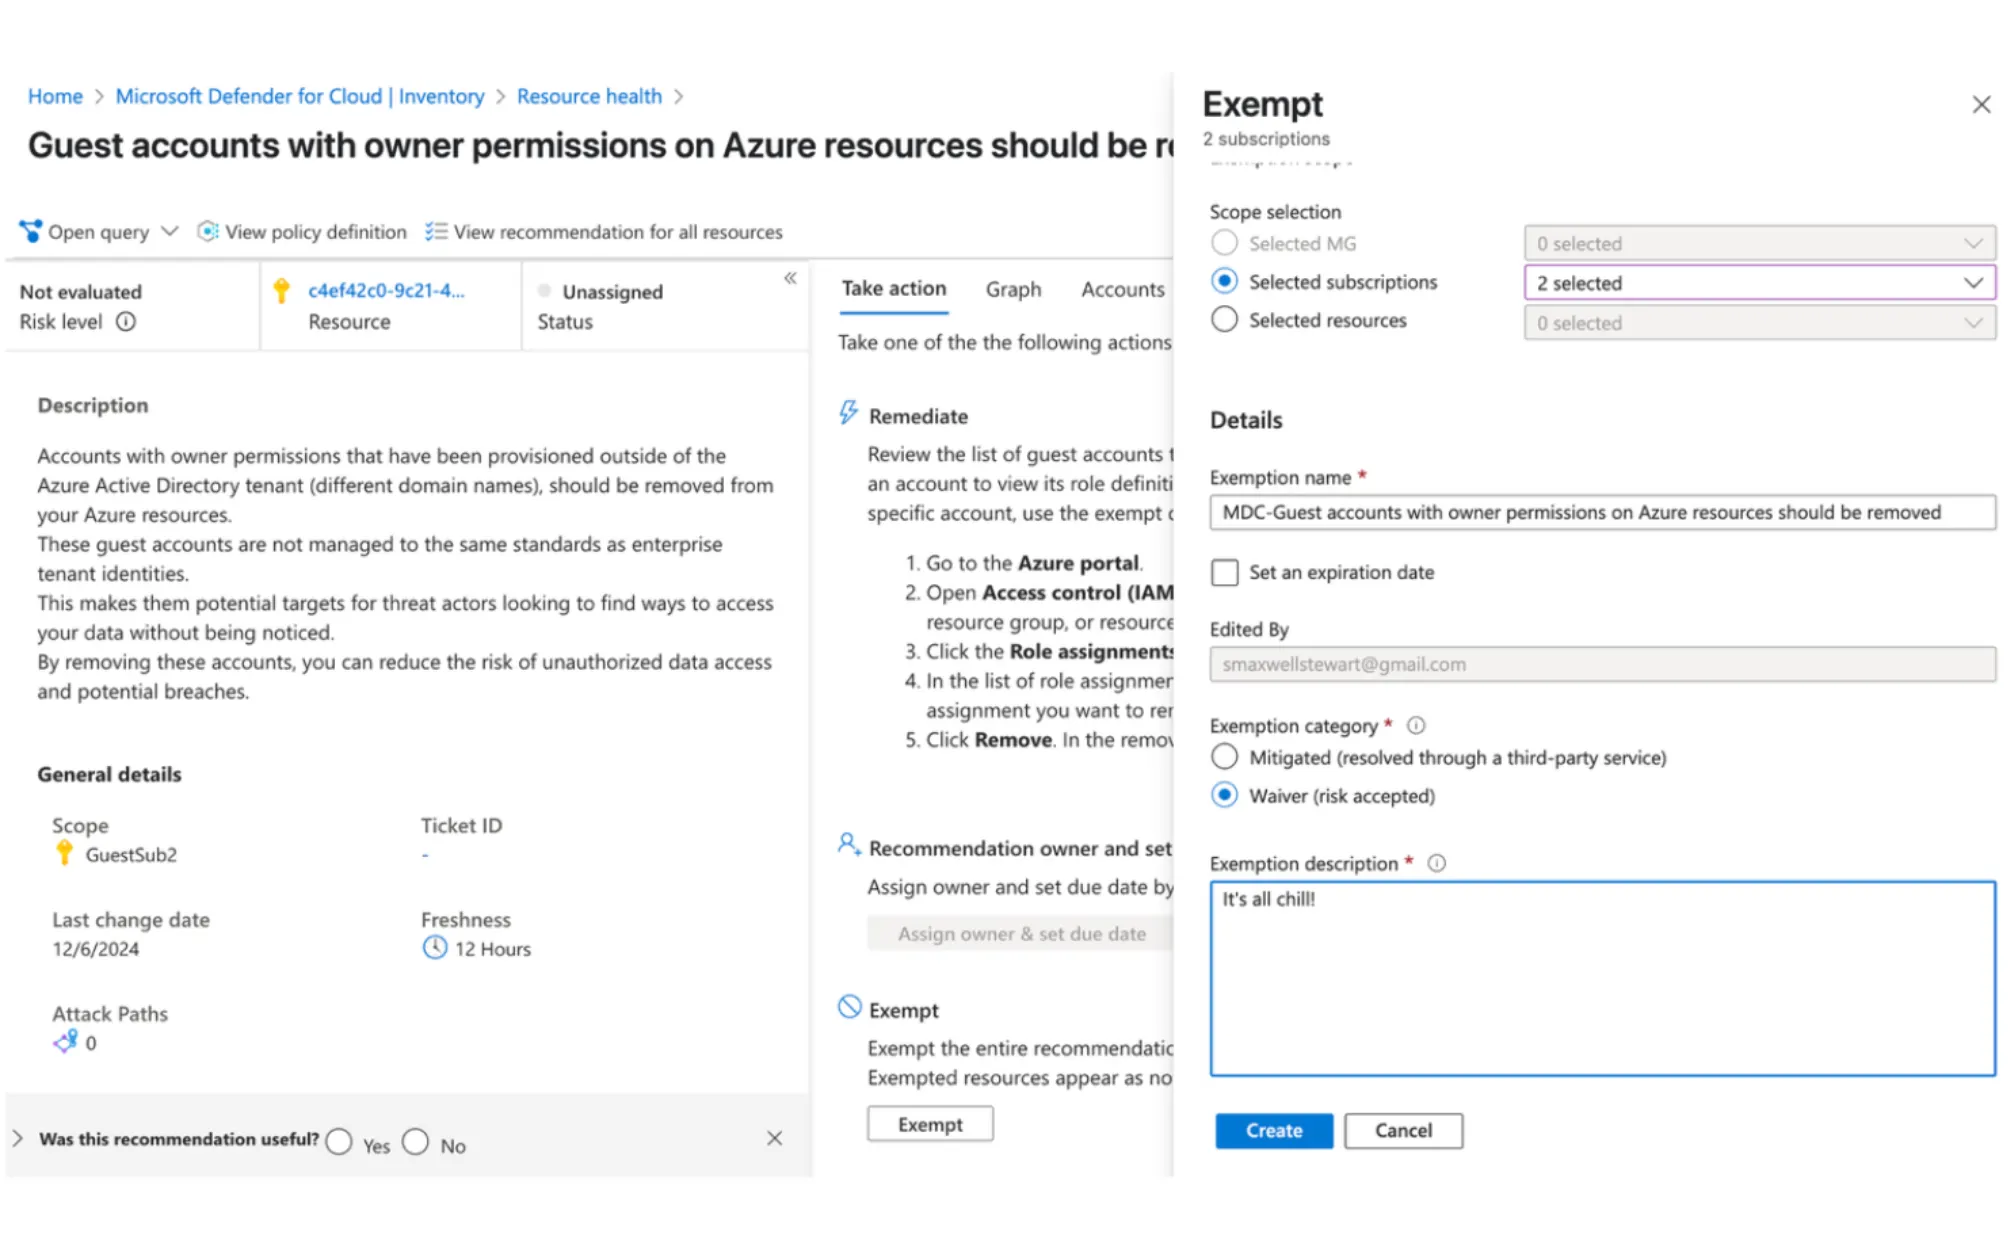Dismiss the recommendation feedback bar
This screenshot has width=2008, height=1254.
(x=774, y=1138)
